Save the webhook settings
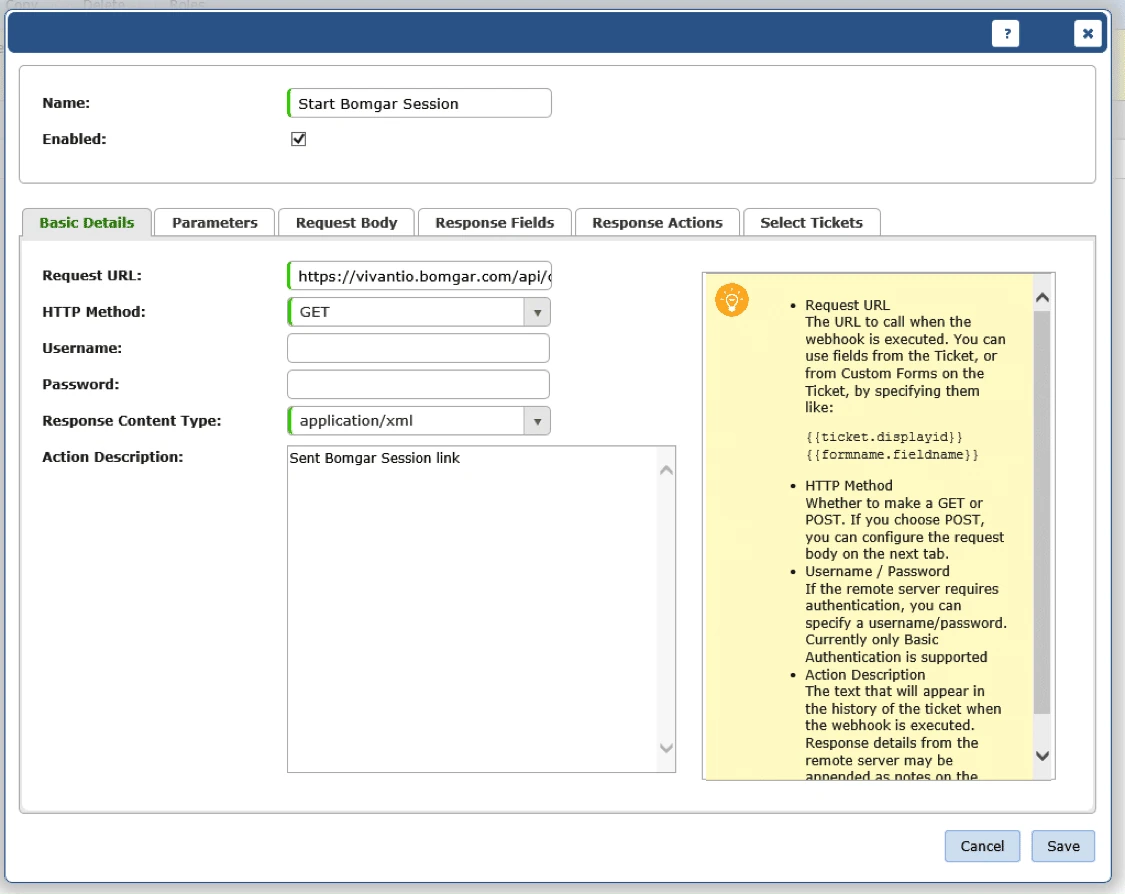This screenshot has width=1125, height=895. pos(1063,846)
